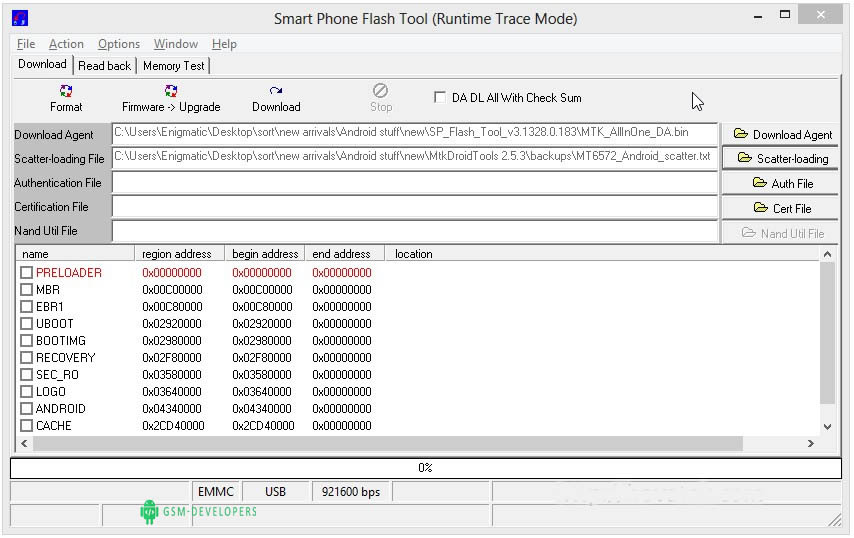Maximize the Flash Tool window
The width and height of the screenshot is (854, 538).
785,15
